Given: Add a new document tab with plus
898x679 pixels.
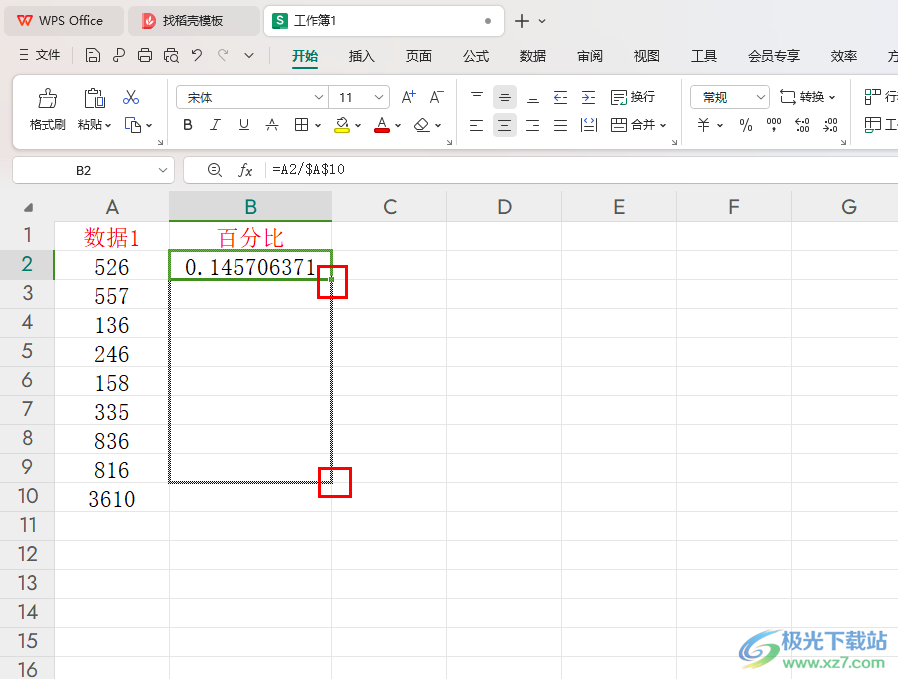Looking at the screenshot, I should [522, 21].
